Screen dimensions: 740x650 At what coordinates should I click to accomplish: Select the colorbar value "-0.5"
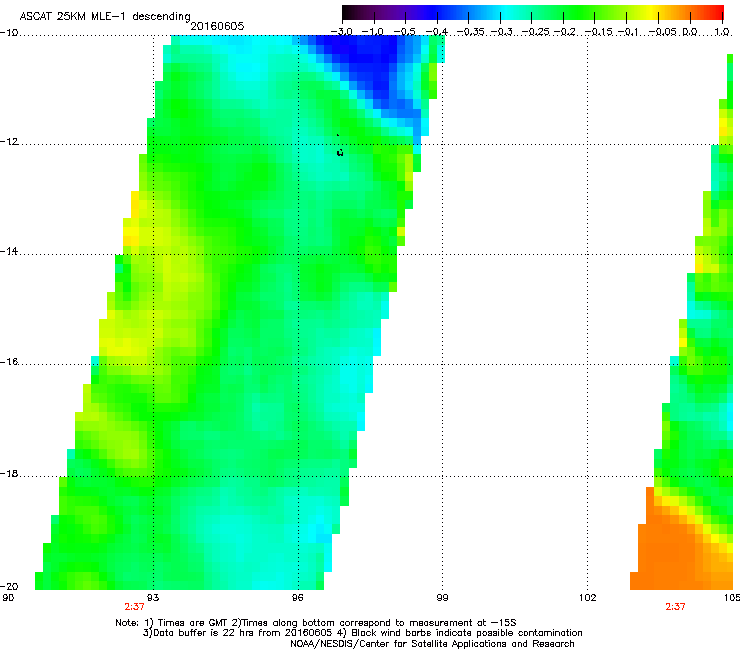click(x=404, y=32)
